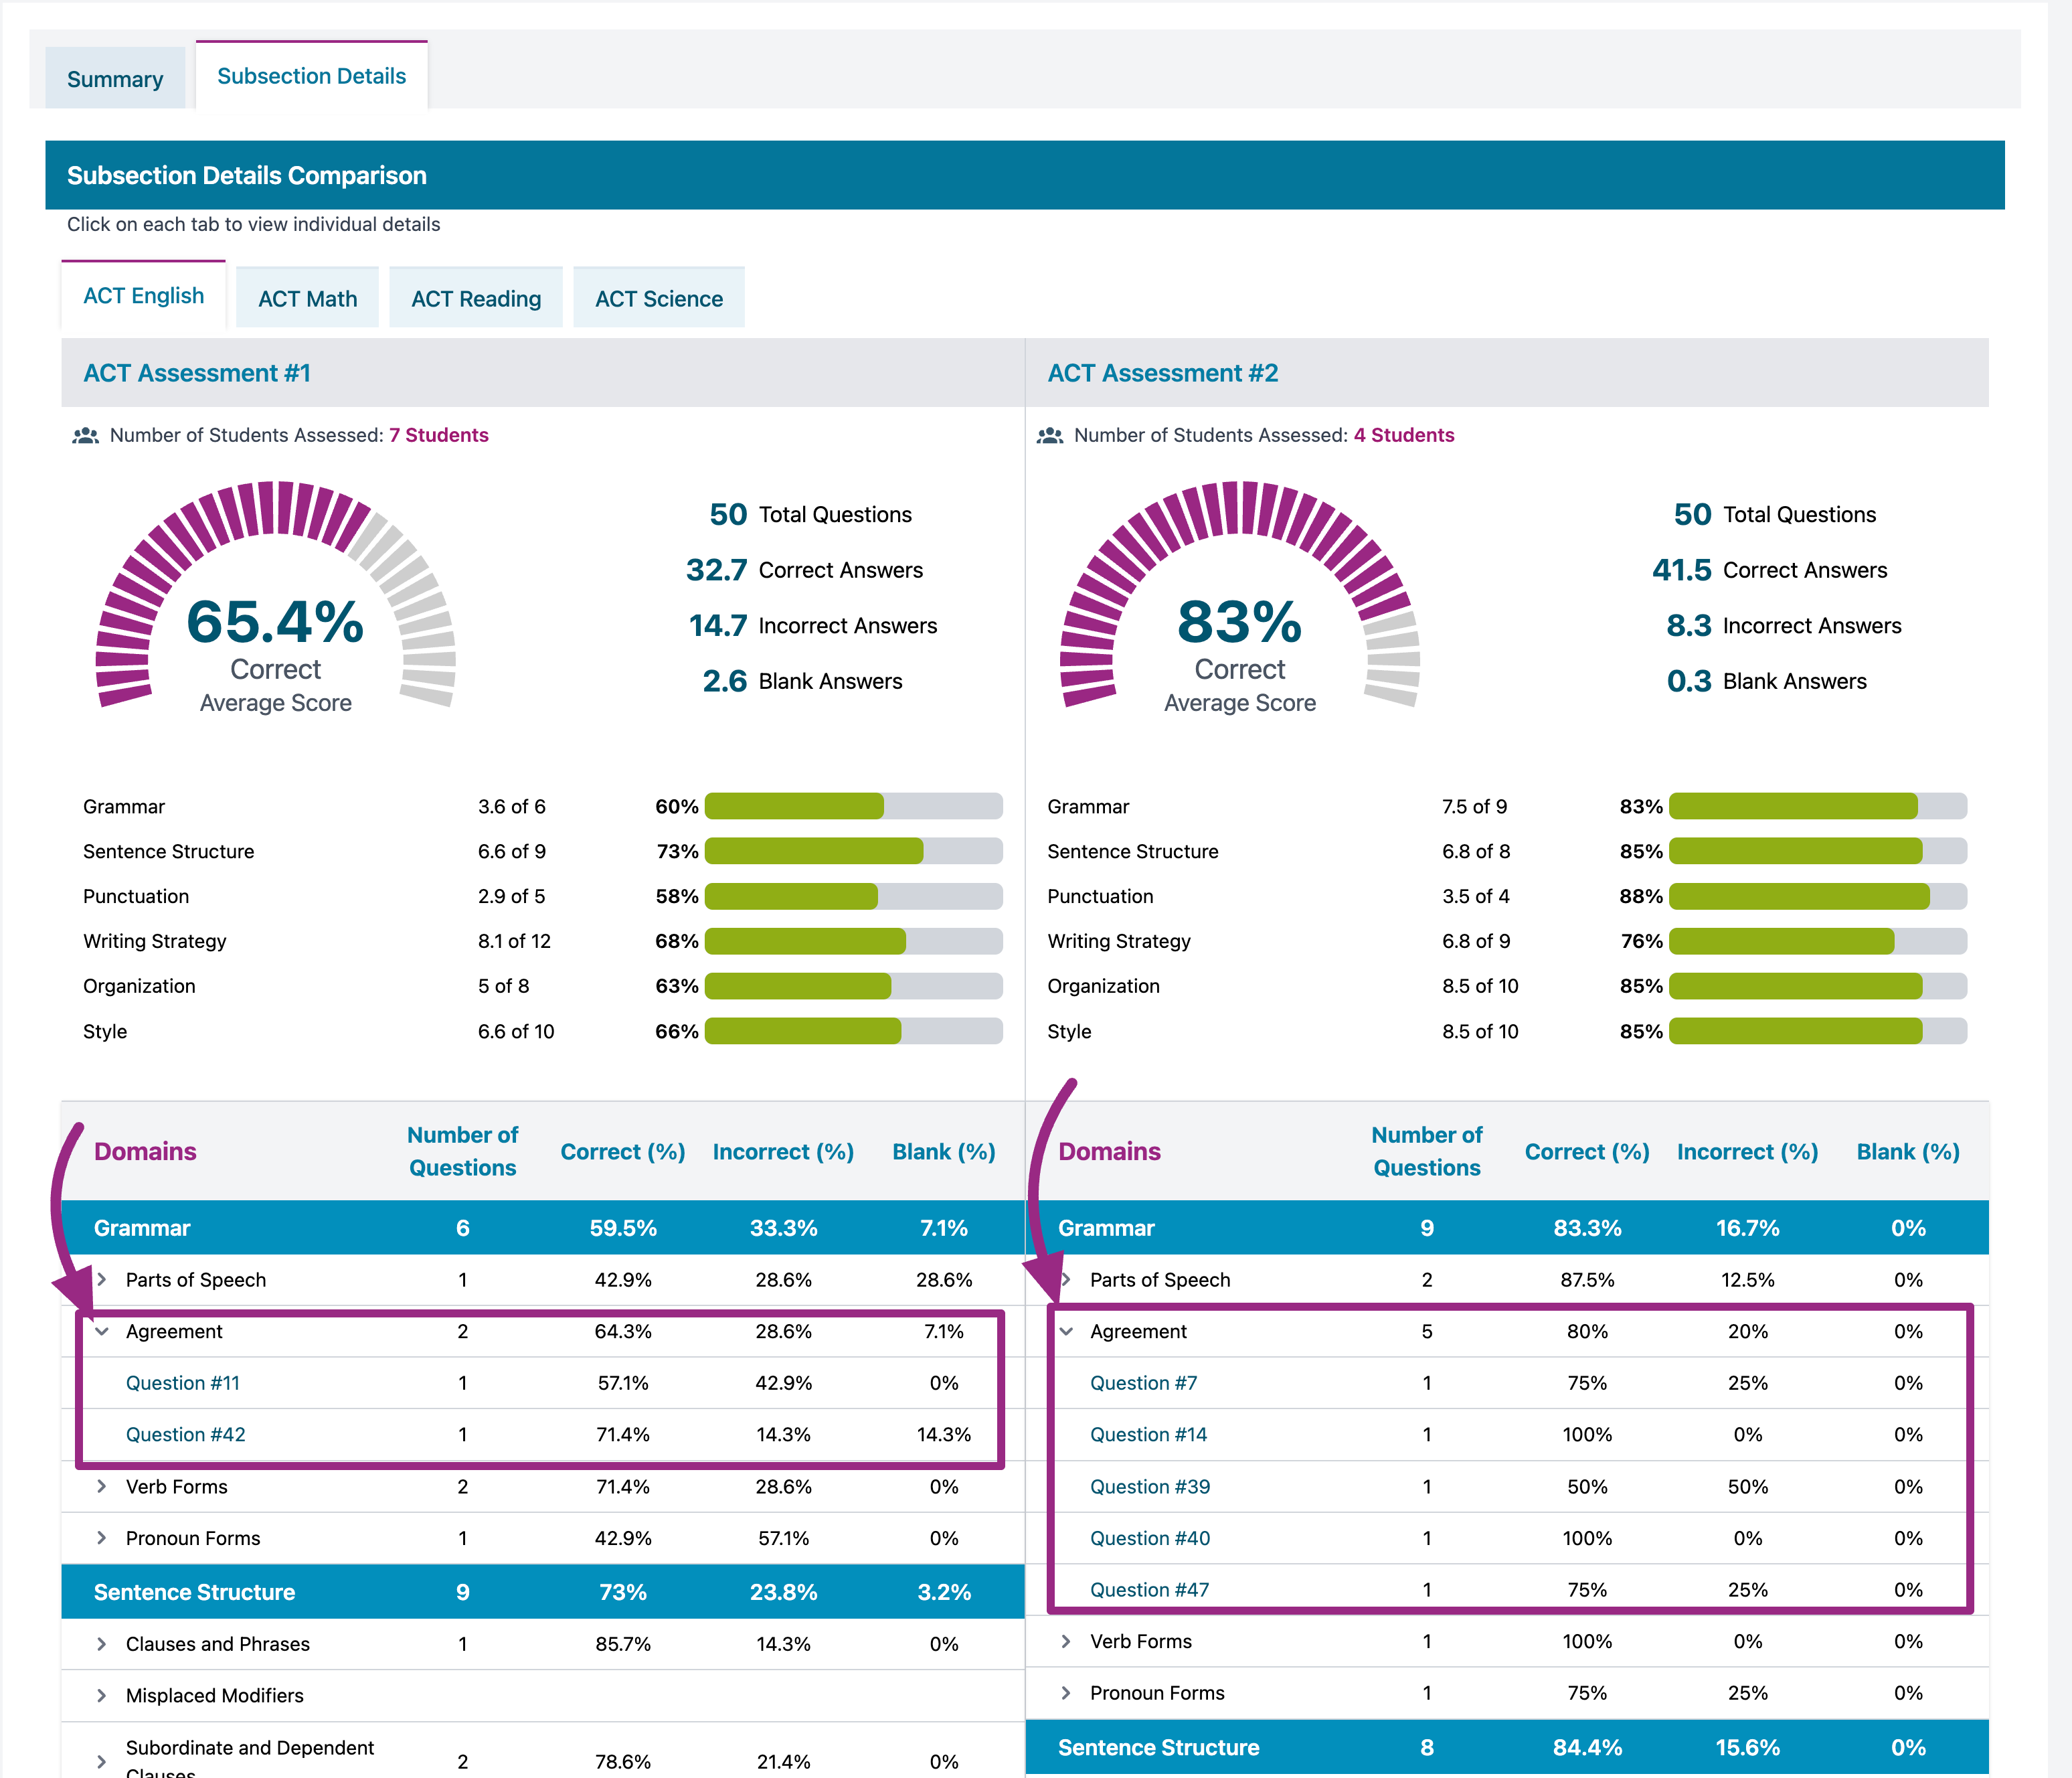Switch to ACT Science tab

click(x=658, y=298)
